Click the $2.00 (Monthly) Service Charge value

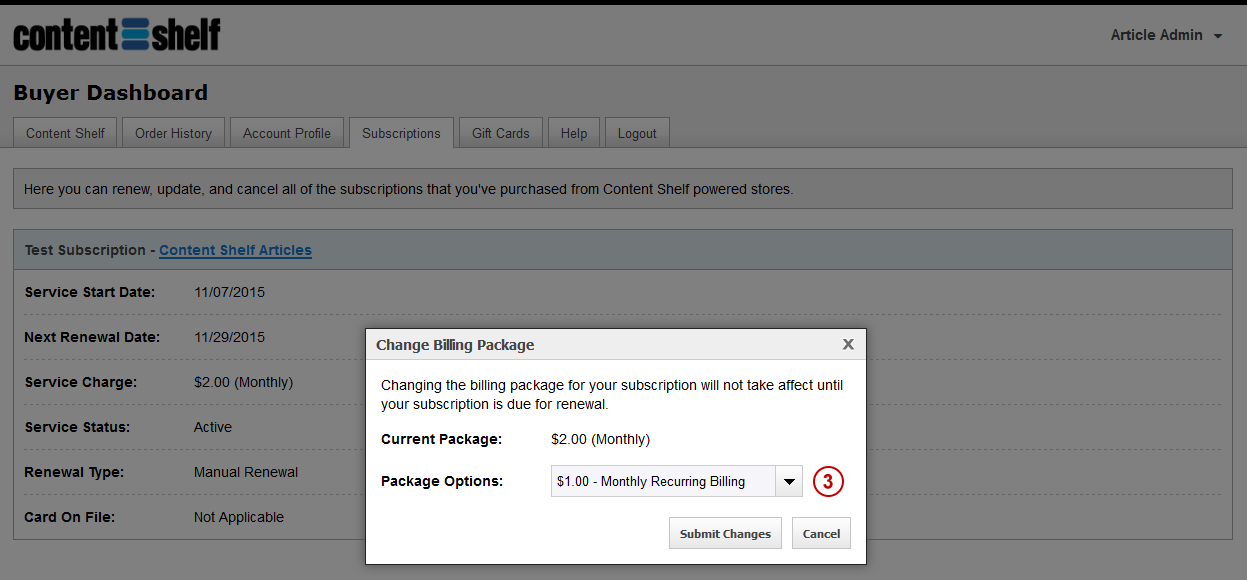click(x=243, y=382)
